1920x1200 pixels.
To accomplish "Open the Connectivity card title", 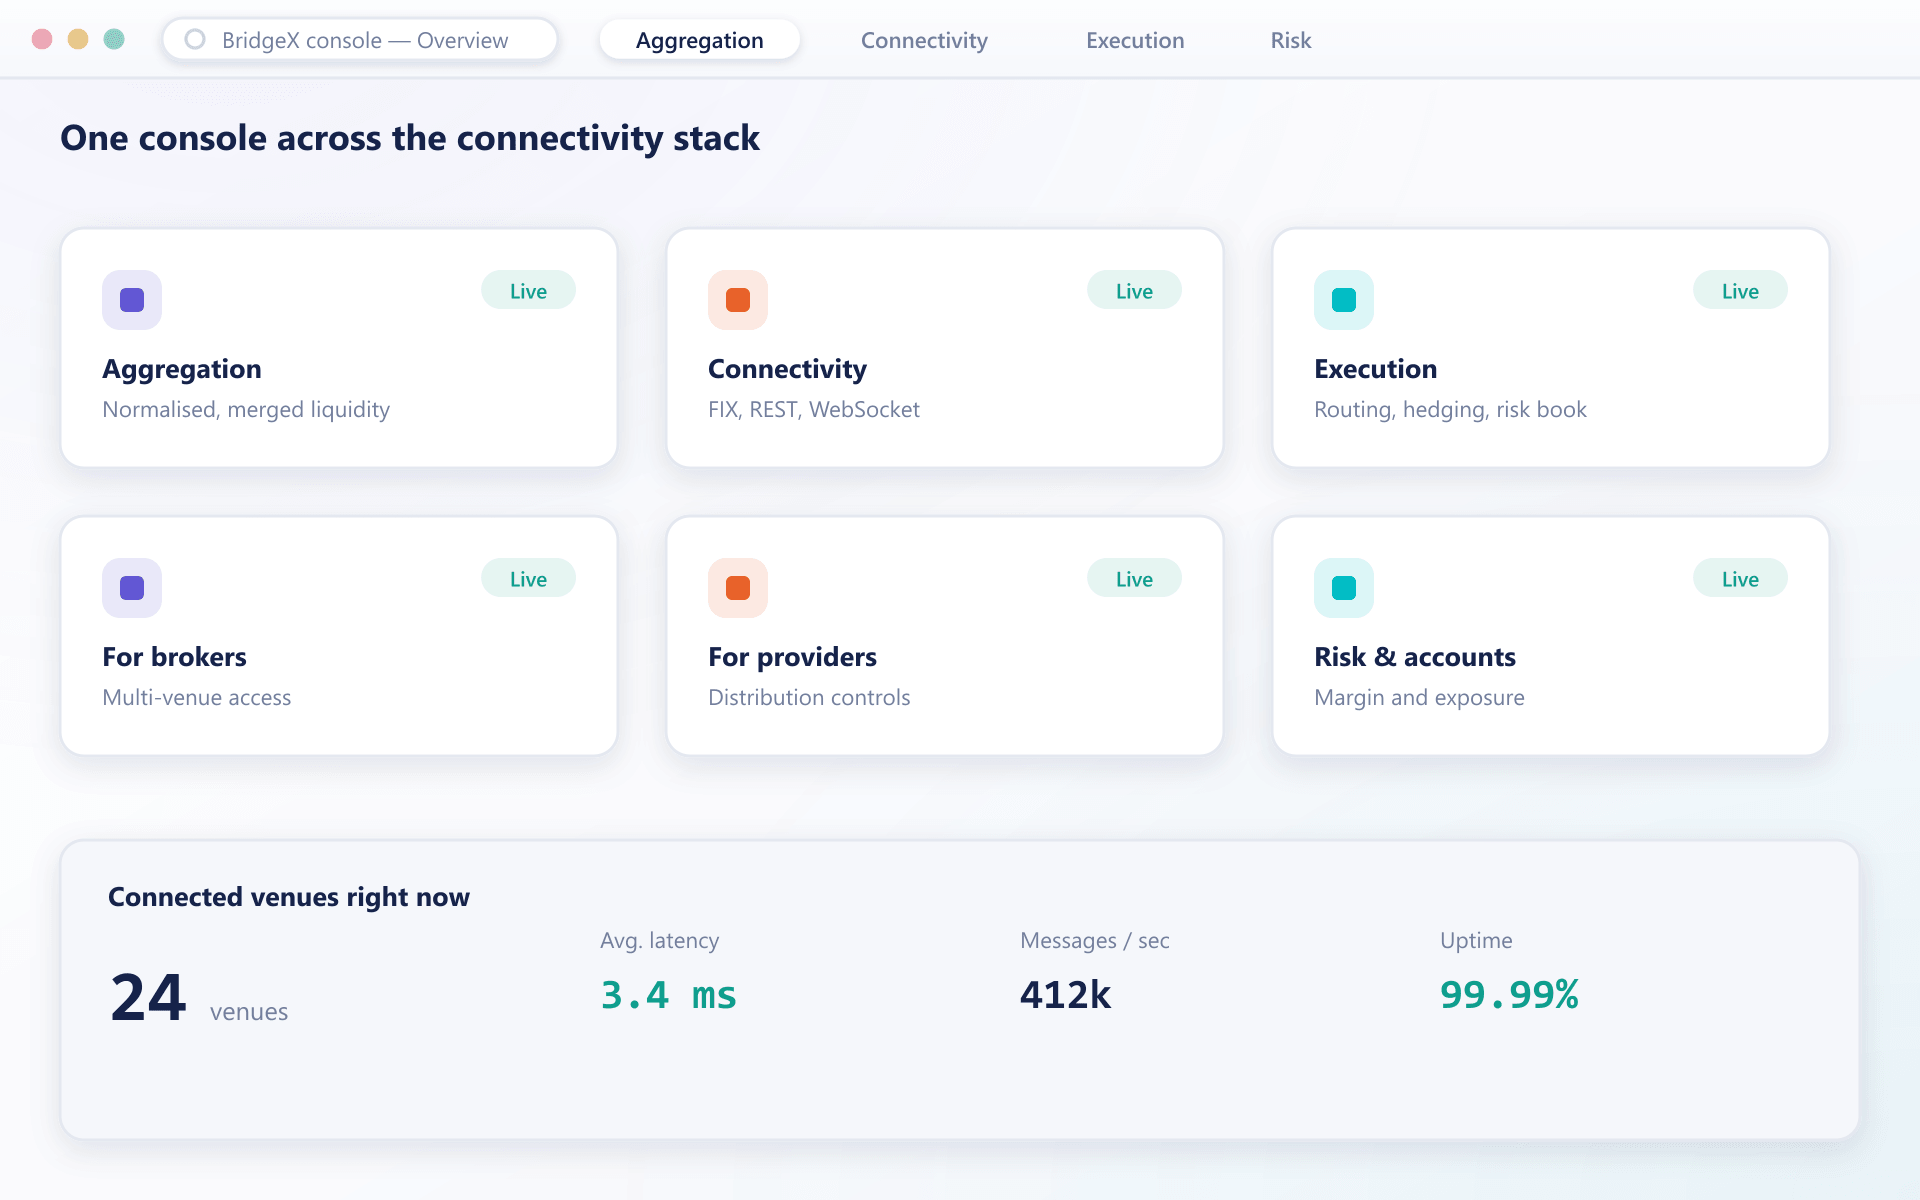I will point(787,369).
